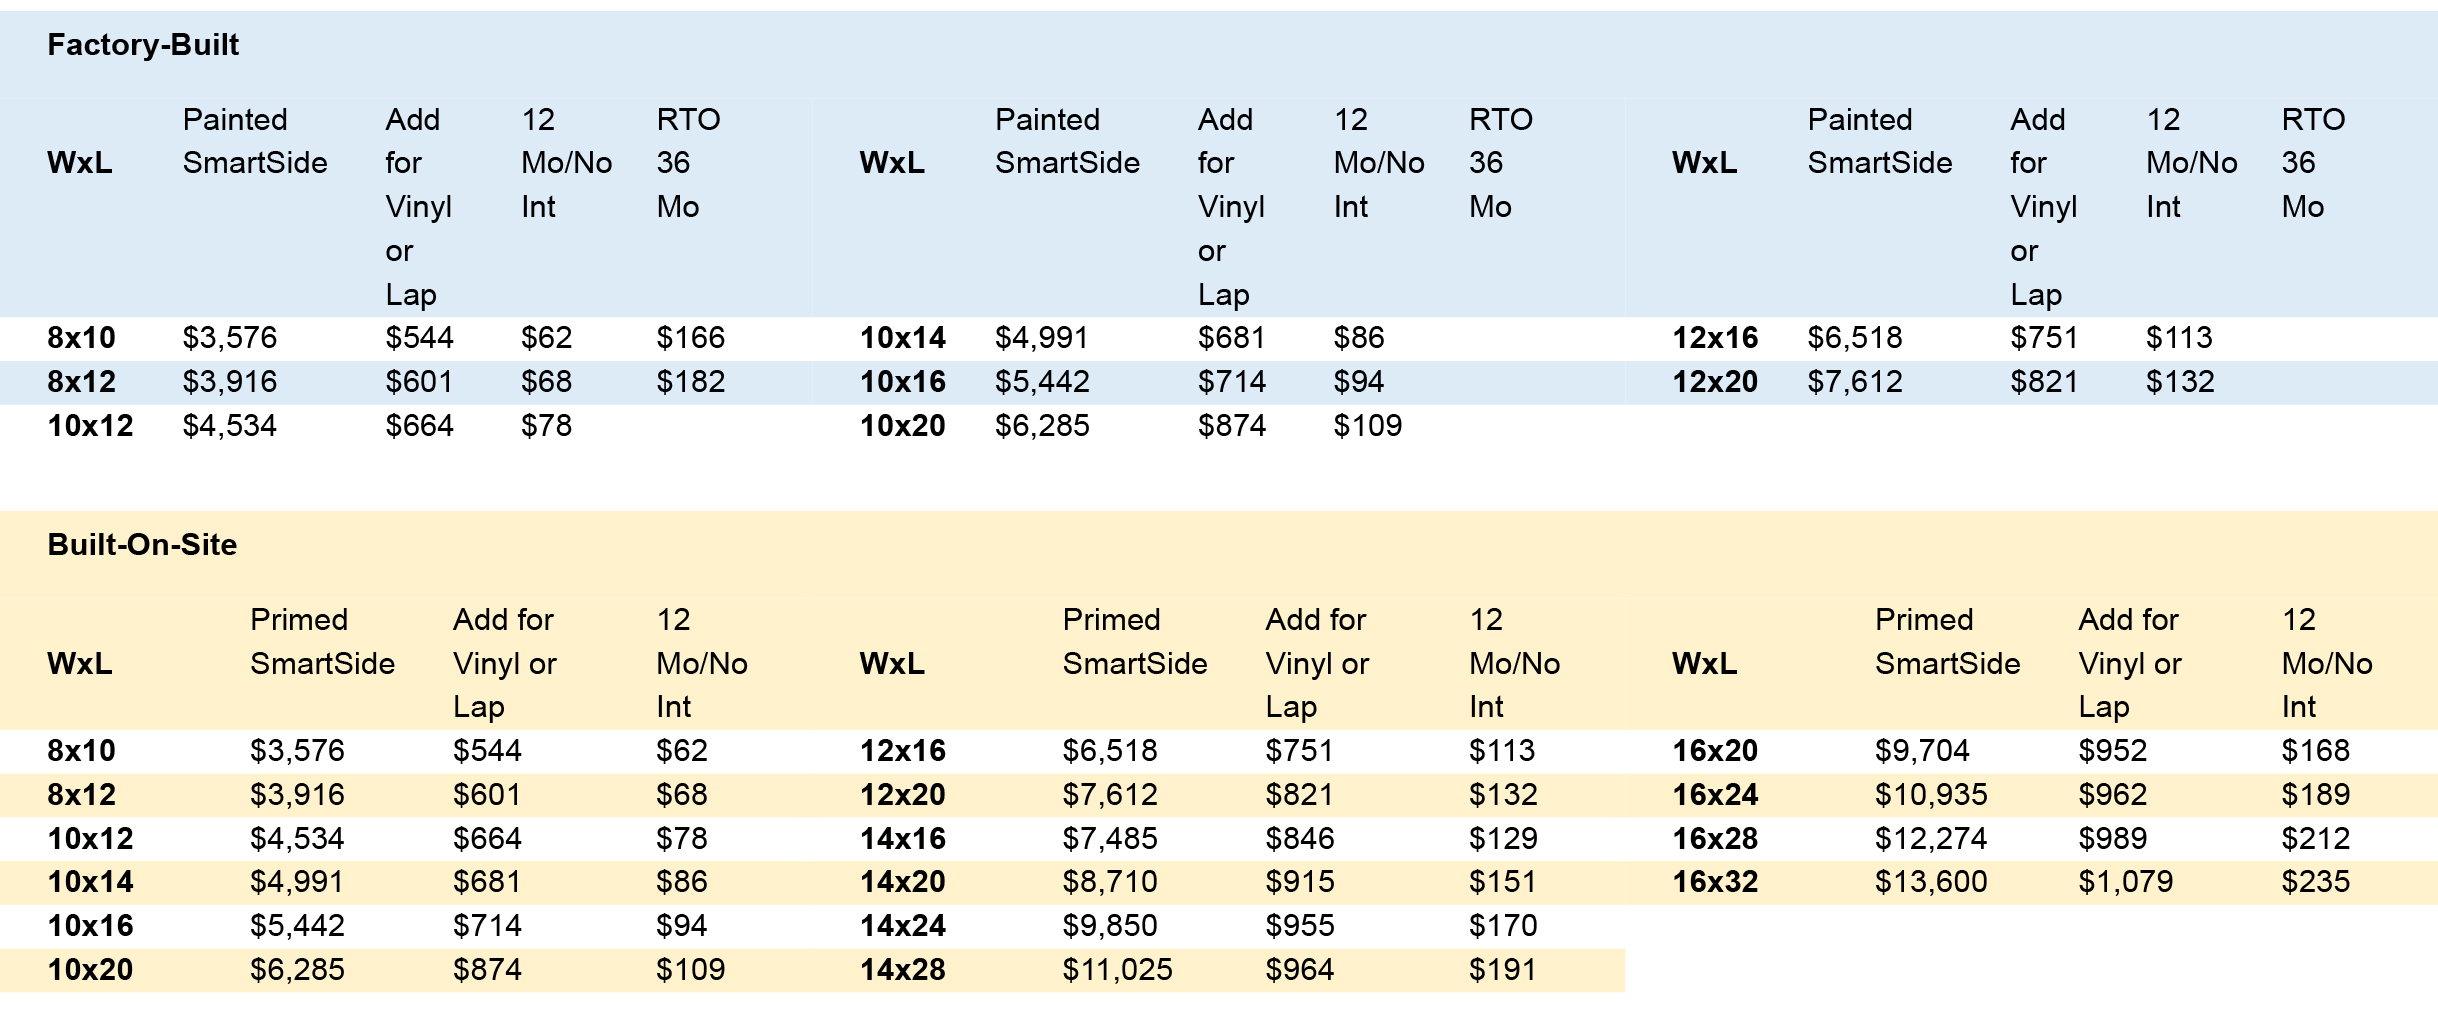This screenshot has height=1020, width=2438.
Task: Click the $1,079 vinyl or lap add-on
Action: point(2126,882)
